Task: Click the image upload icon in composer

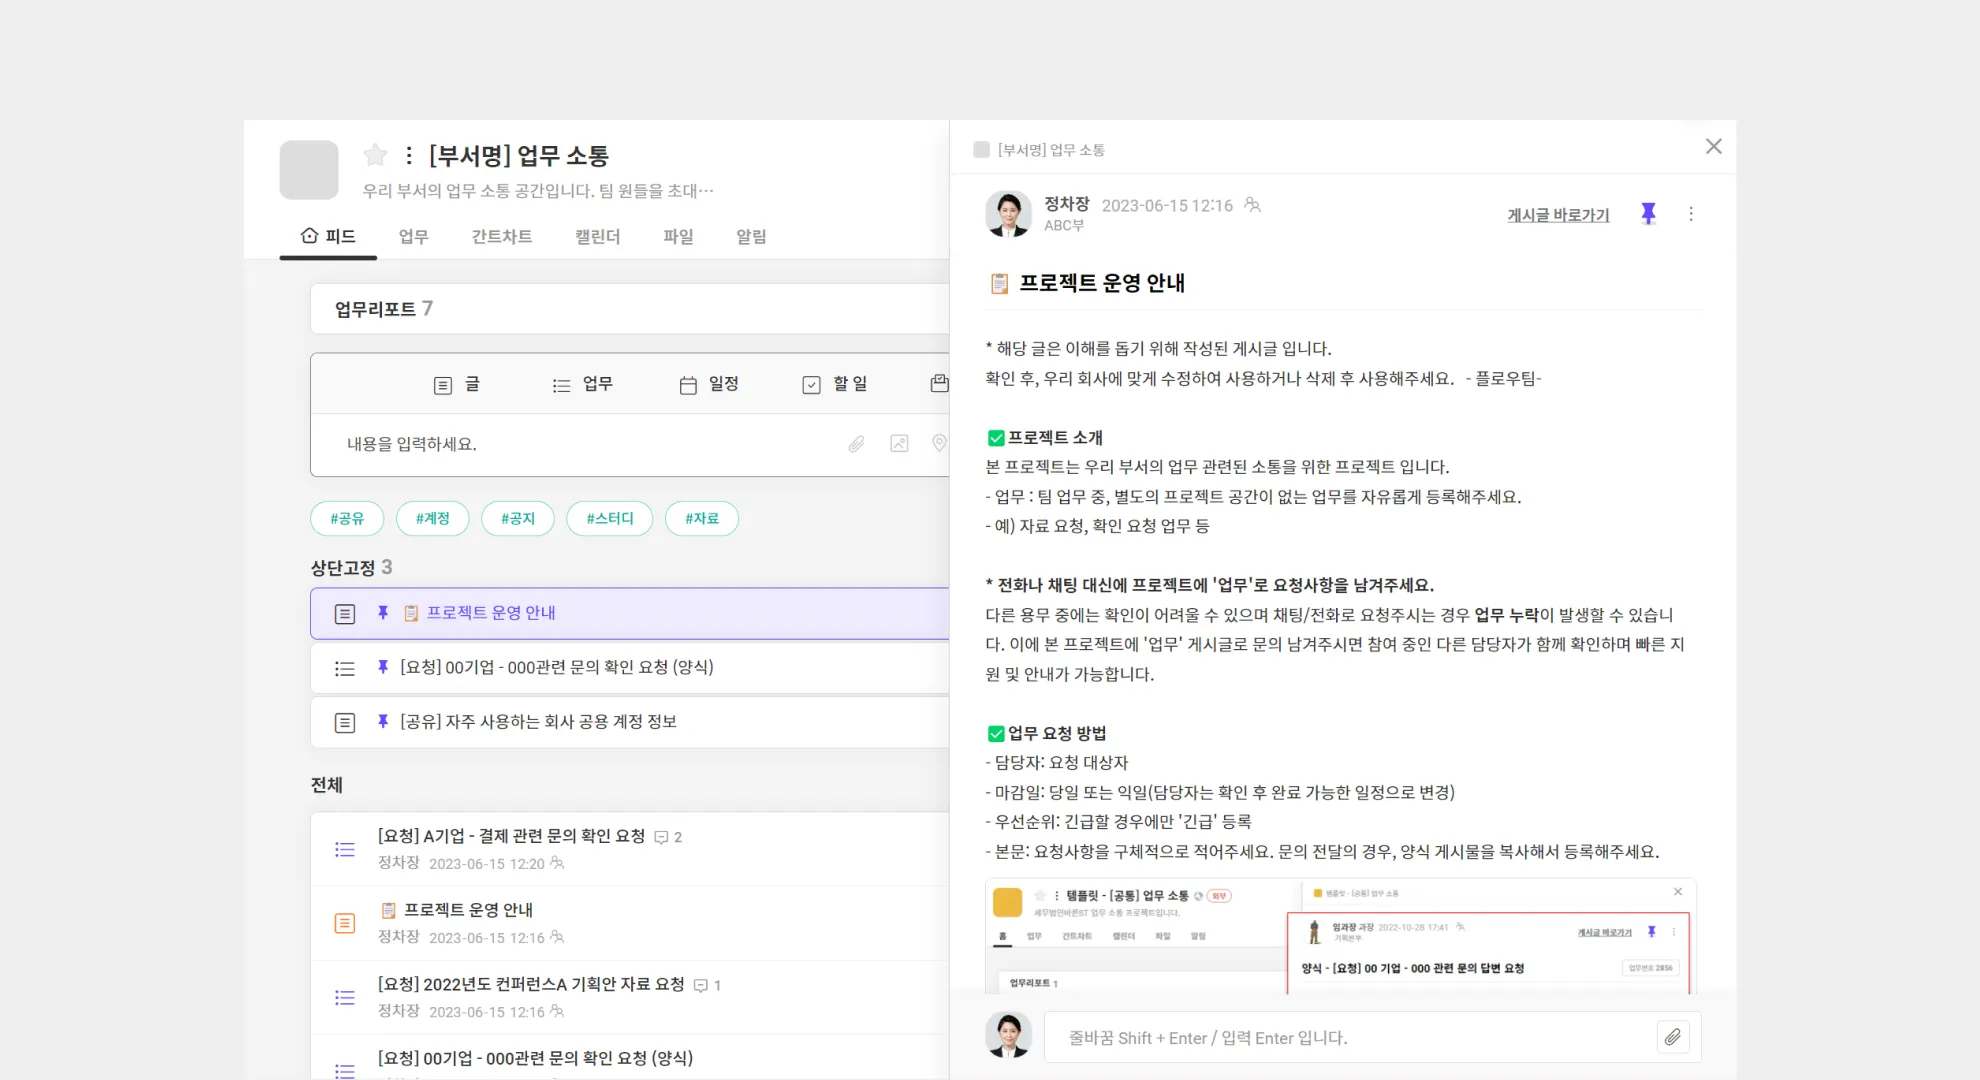Action: coord(899,444)
